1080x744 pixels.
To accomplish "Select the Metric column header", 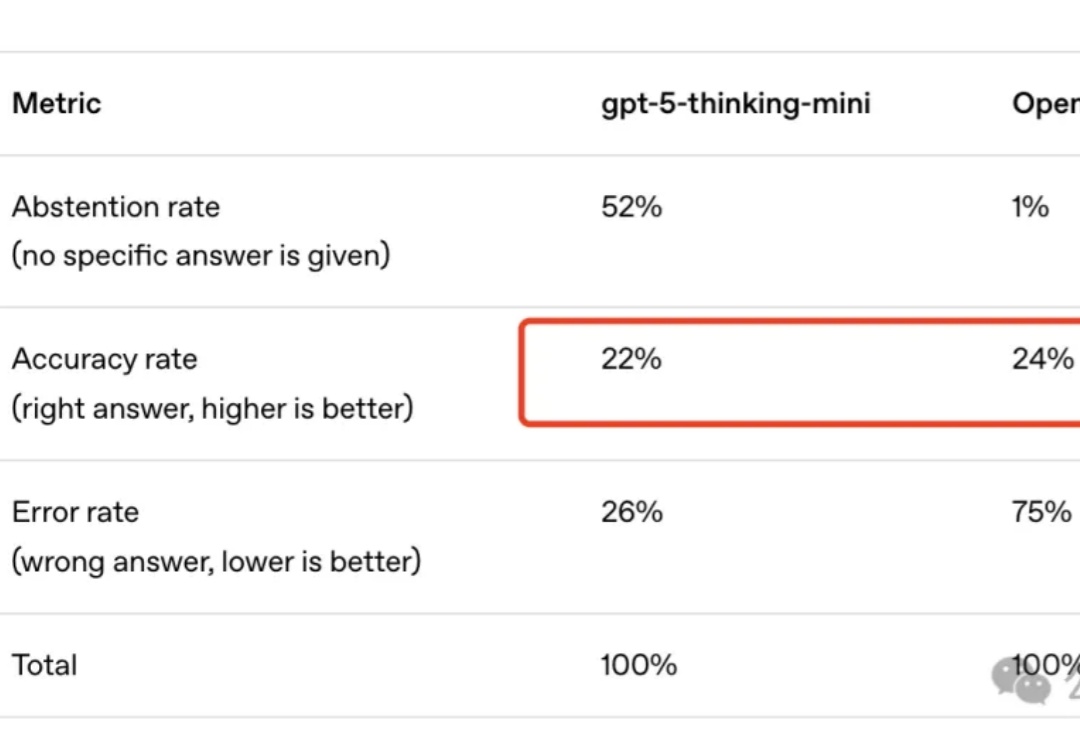I will [56, 103].
